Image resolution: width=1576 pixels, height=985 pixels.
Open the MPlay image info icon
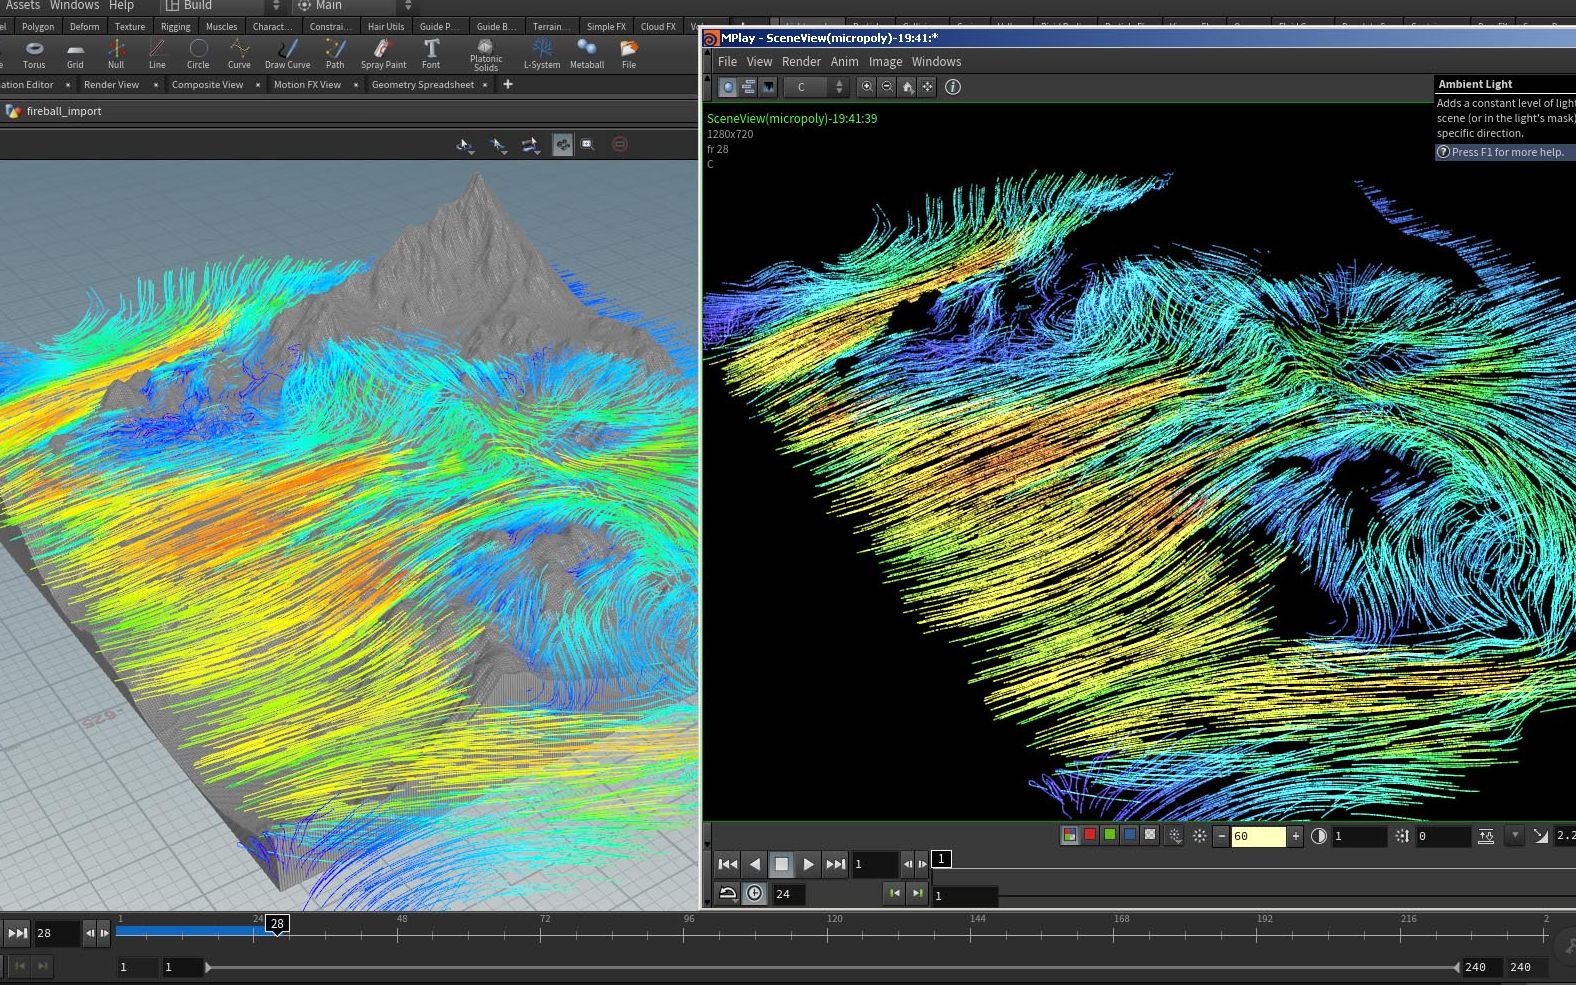tap(953, 87)
